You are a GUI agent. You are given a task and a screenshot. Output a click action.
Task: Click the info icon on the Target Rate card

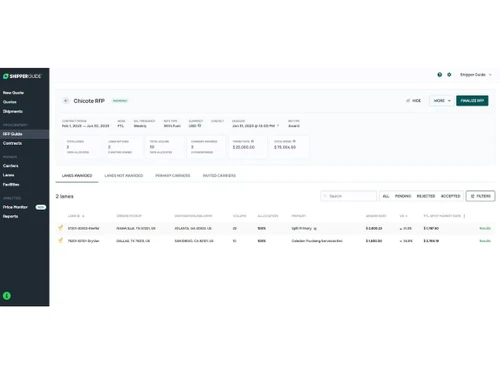(x=252, y=141)
